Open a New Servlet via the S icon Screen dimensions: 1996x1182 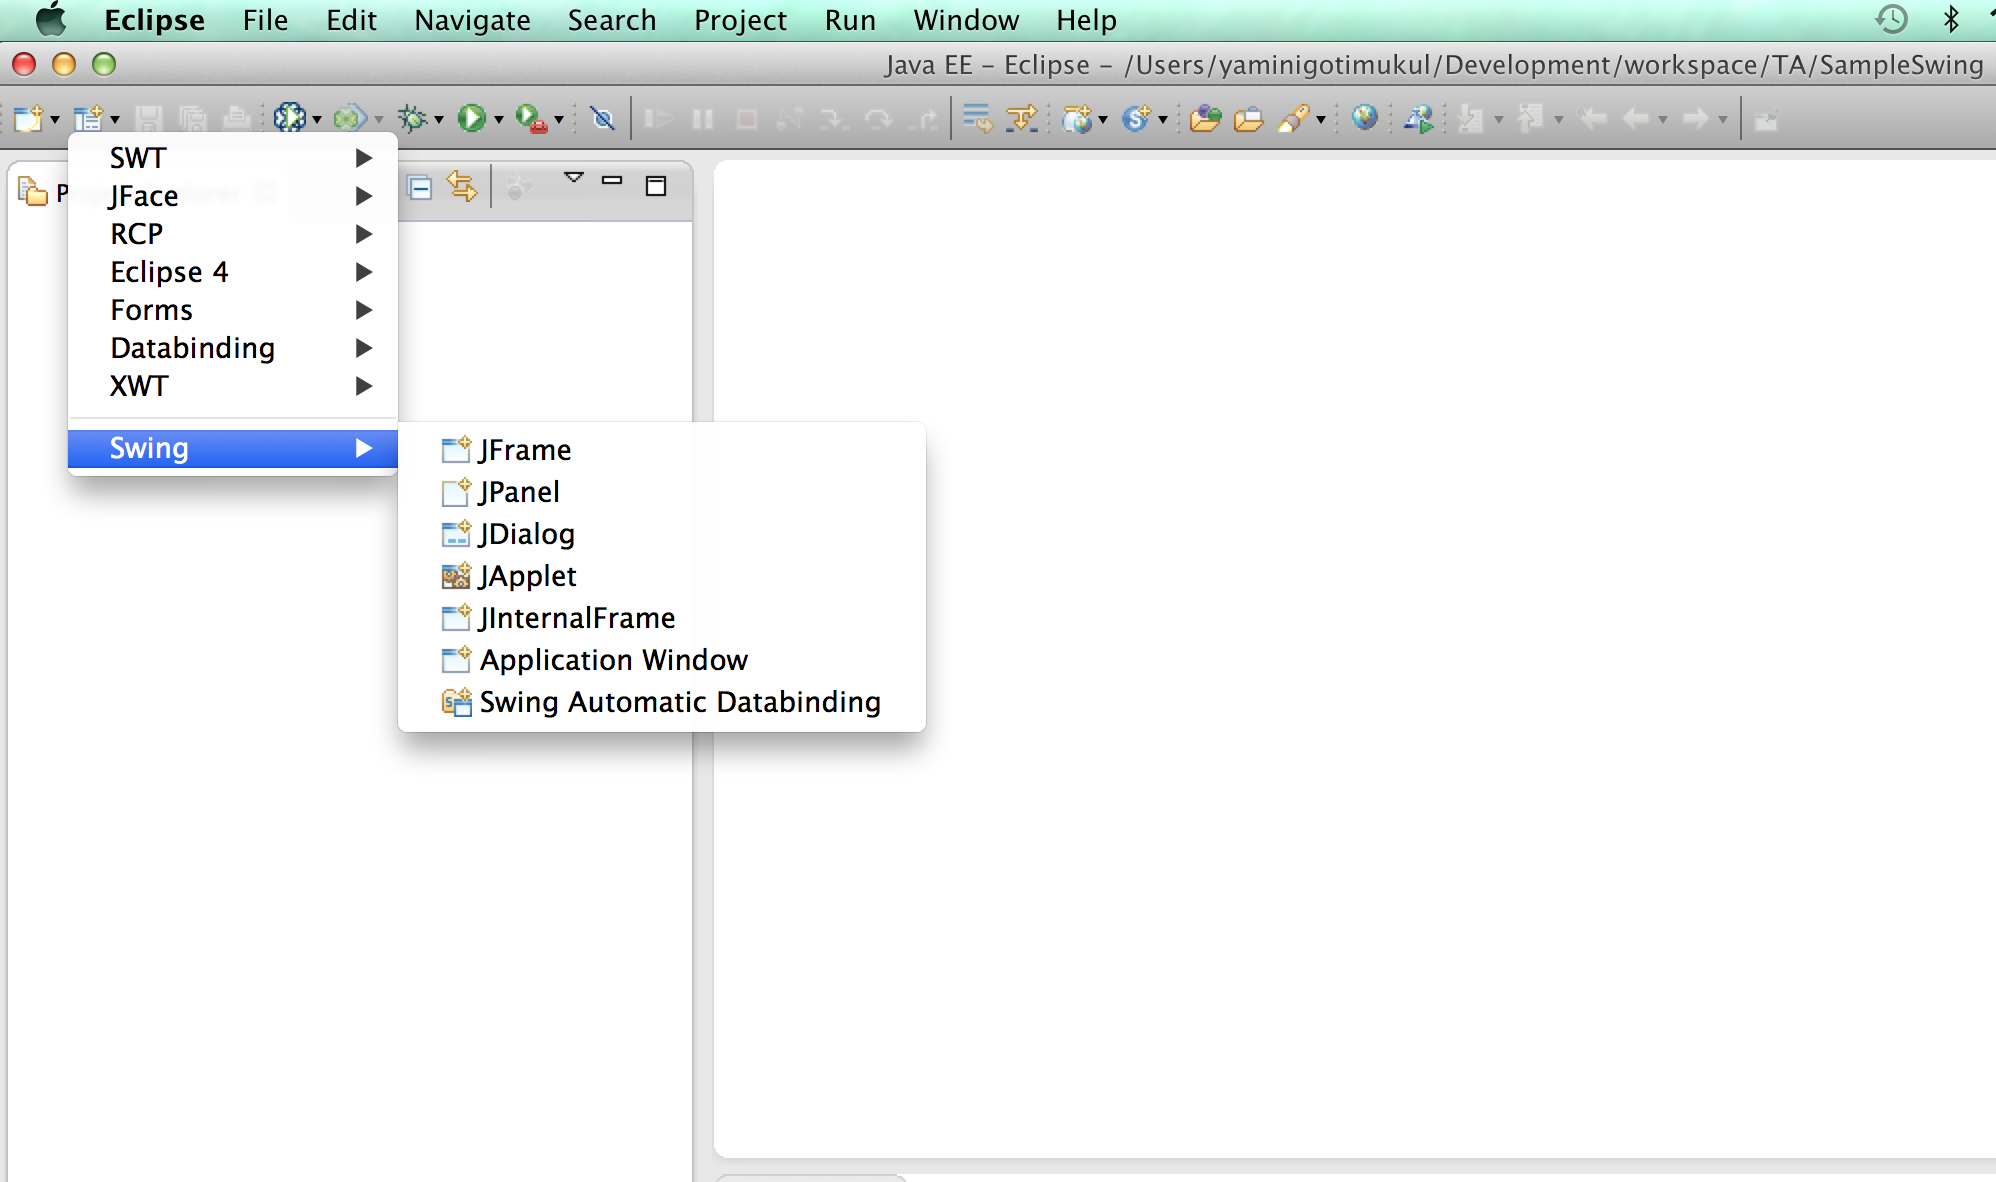(1137, 118)
